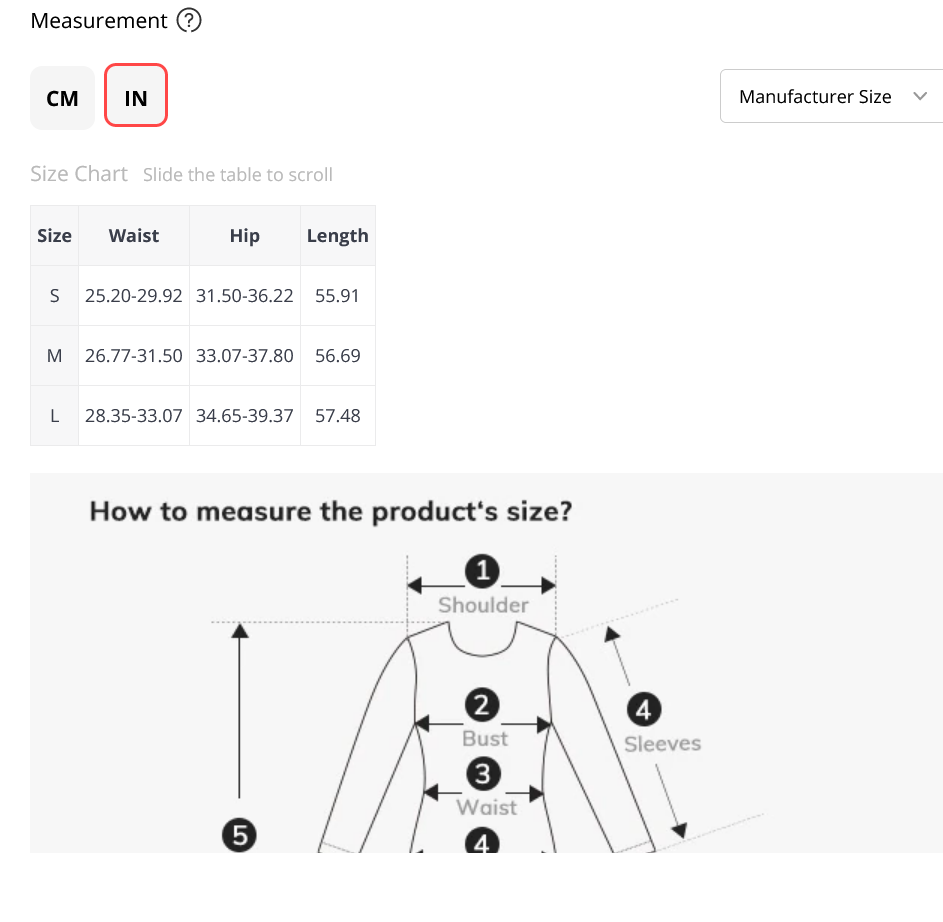
Task: Click the Measurement help question mark icon
Action: point(189,20)
